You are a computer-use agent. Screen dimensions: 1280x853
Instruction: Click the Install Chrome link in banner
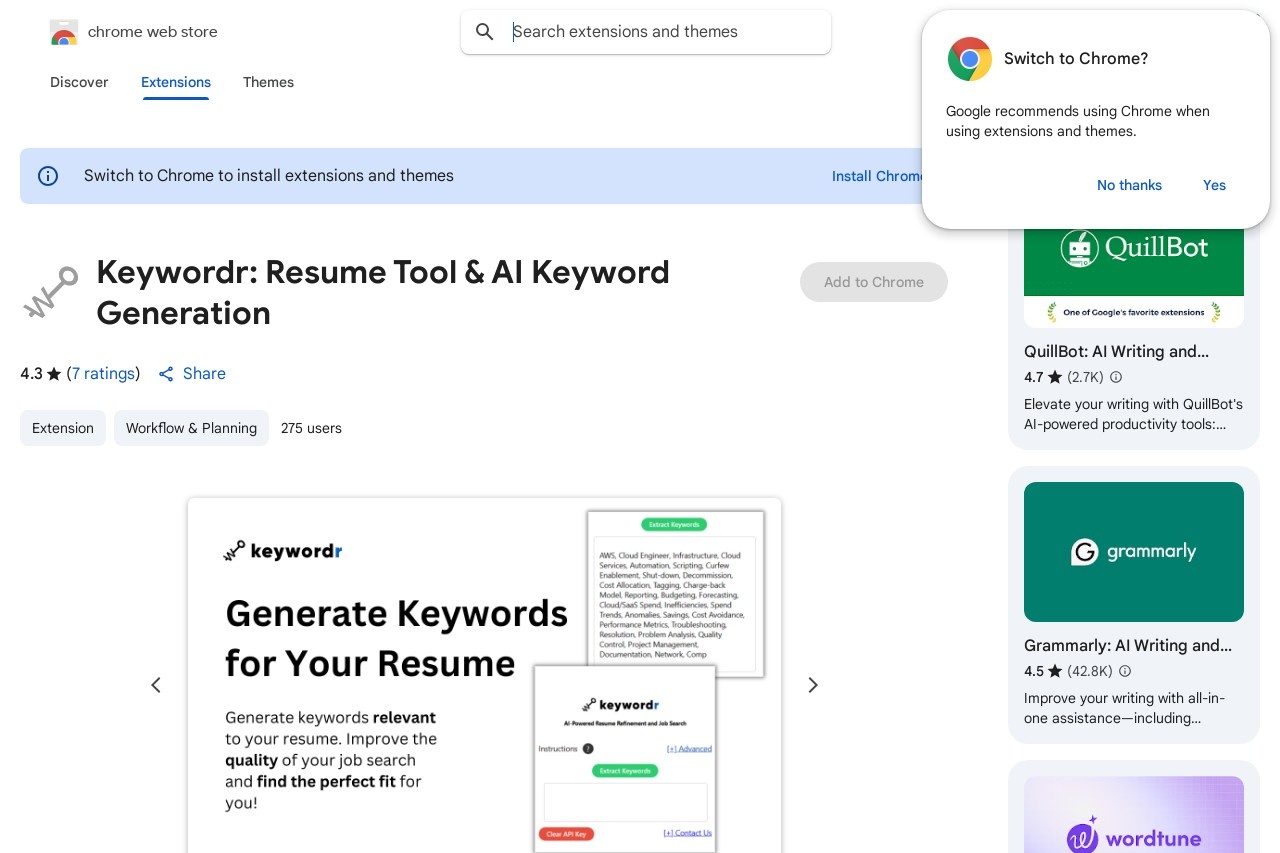tap(878, 176)
